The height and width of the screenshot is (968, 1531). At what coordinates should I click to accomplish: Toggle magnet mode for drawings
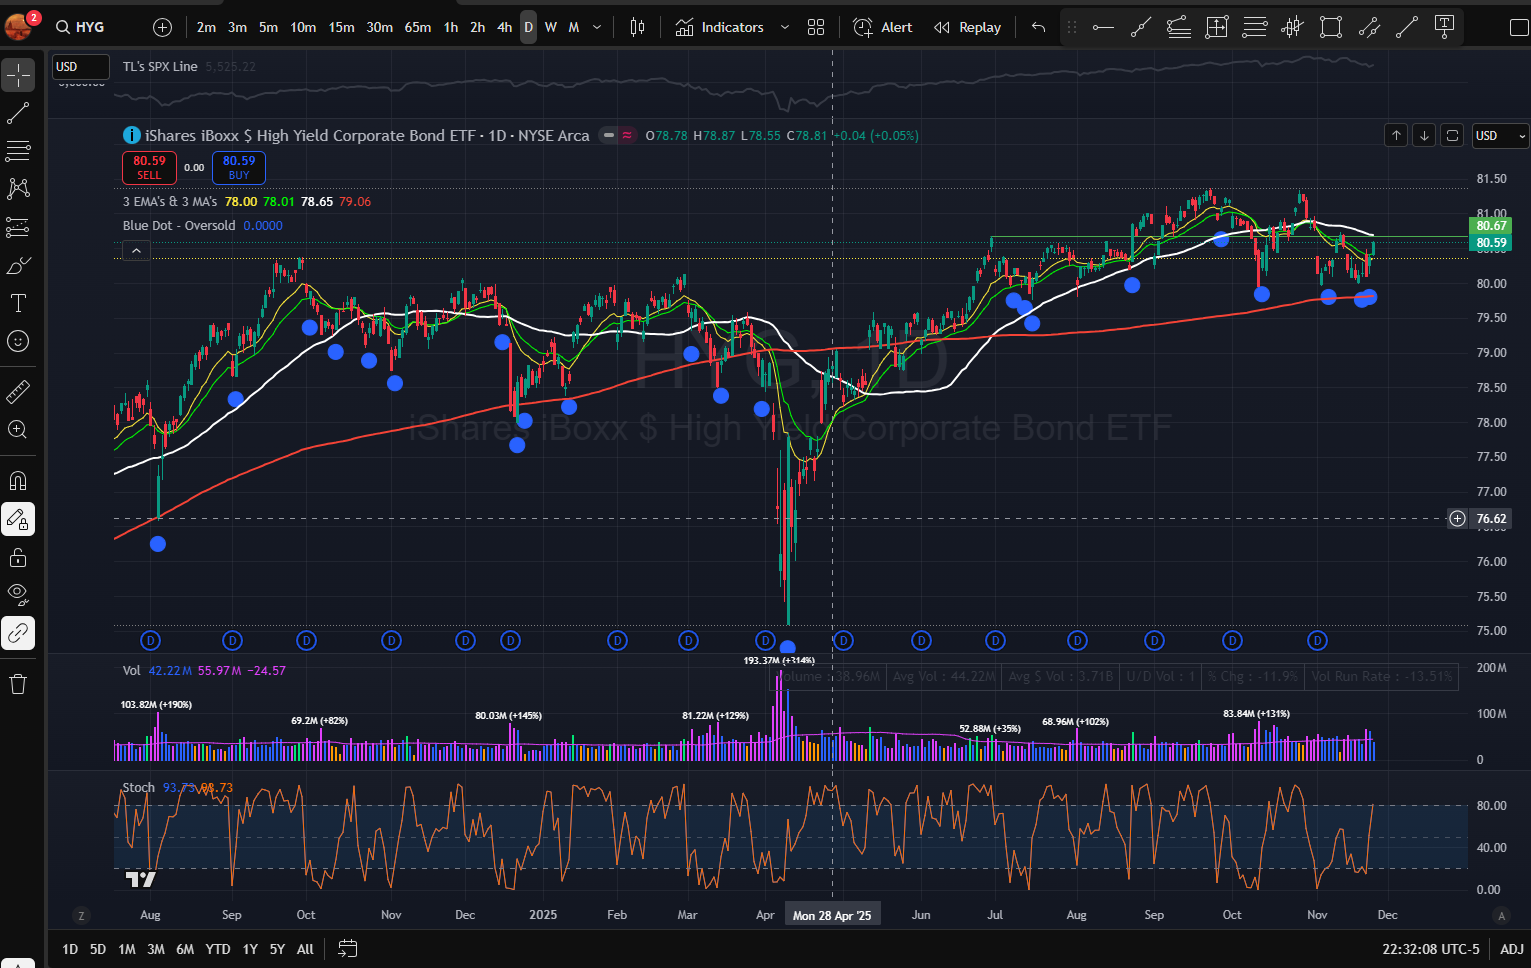coord(18,481)
